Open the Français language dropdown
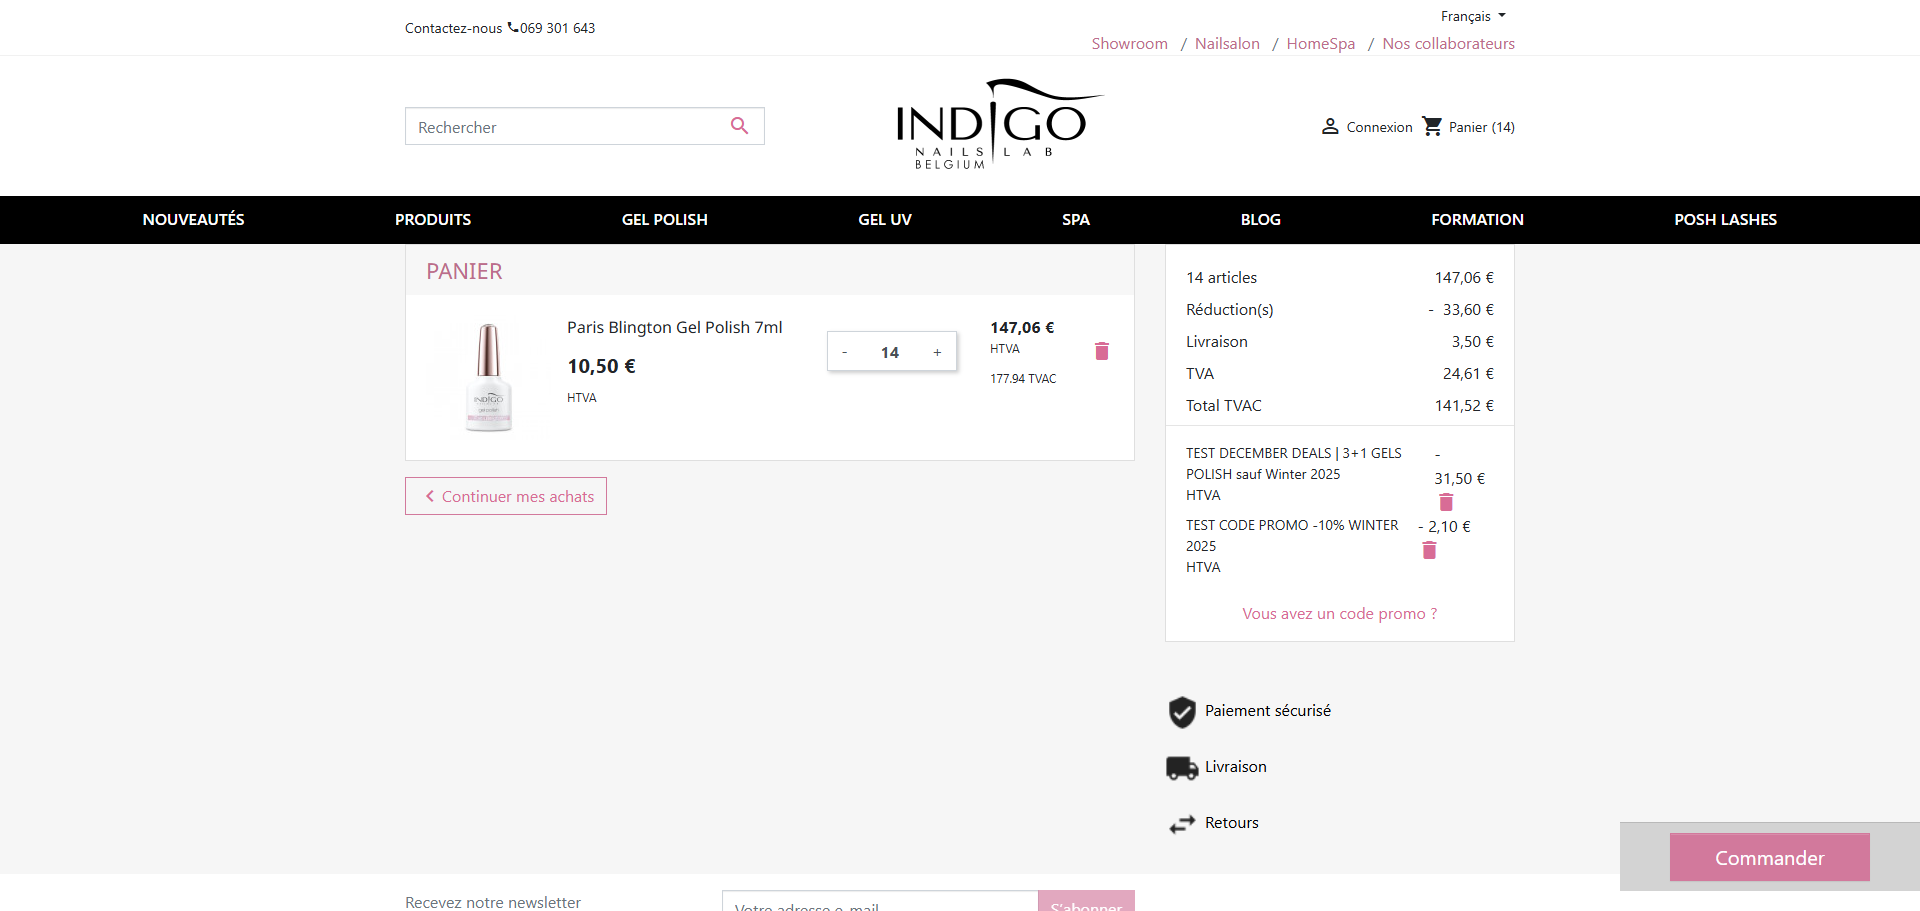 tap(1473, 16)
